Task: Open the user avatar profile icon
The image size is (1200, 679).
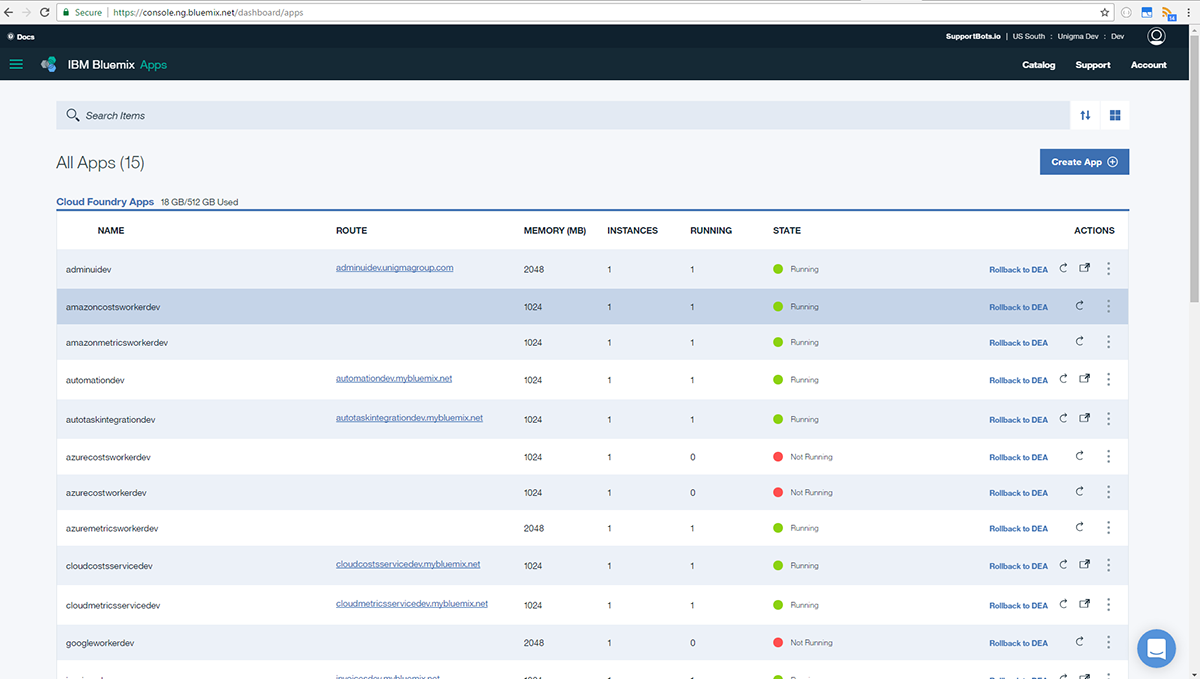Action: click(1156, 36)
